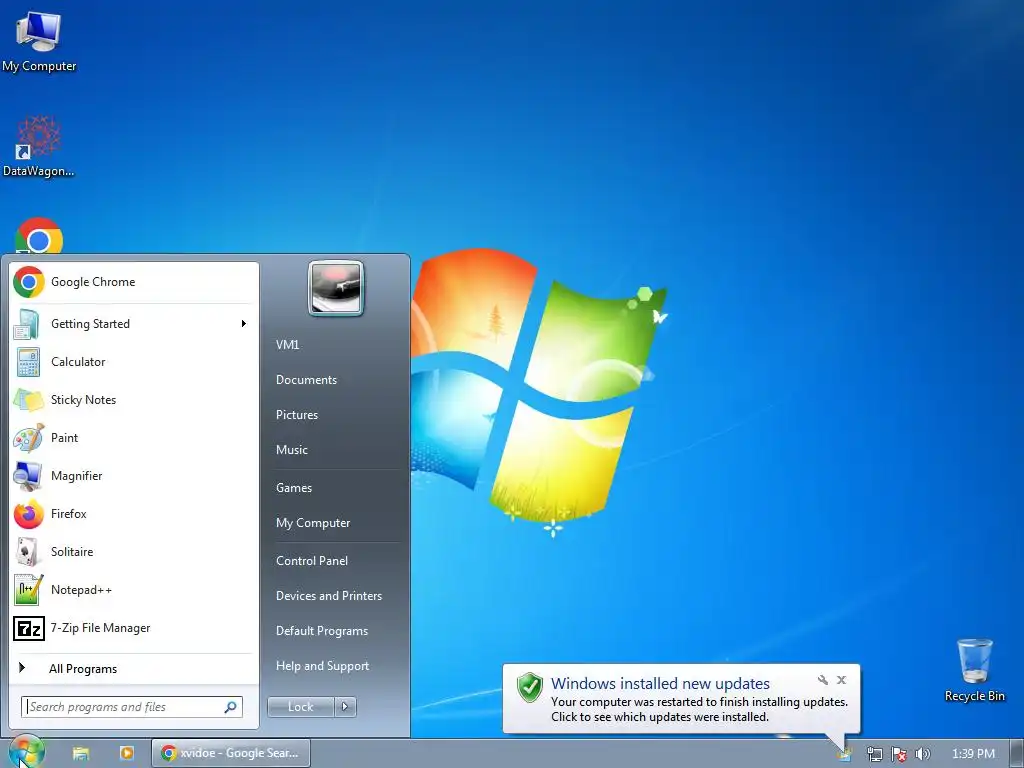1024x768 pixels.
Task: Open My Computer in Start menu
Action: coord(313,523)
